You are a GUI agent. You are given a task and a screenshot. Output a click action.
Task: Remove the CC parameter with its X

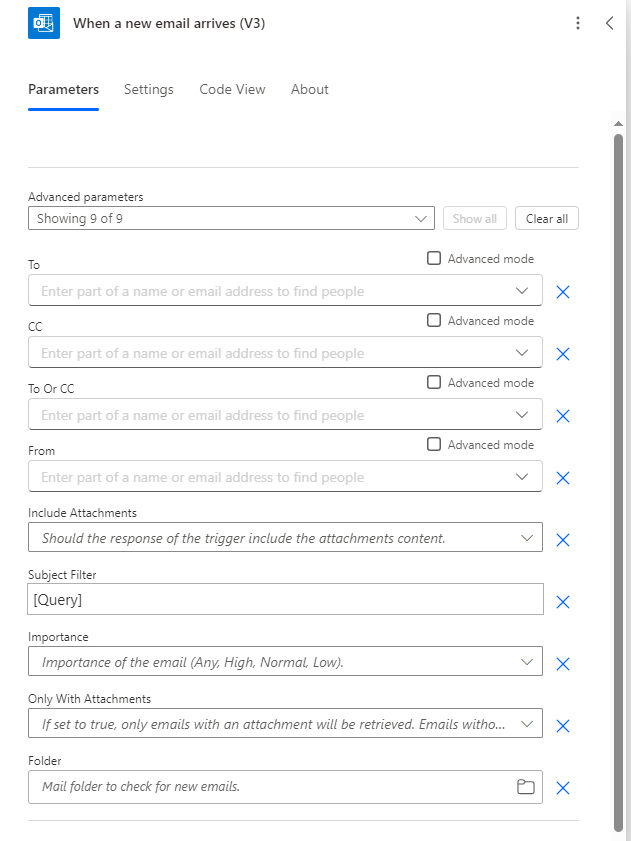(x=562, y=354)
